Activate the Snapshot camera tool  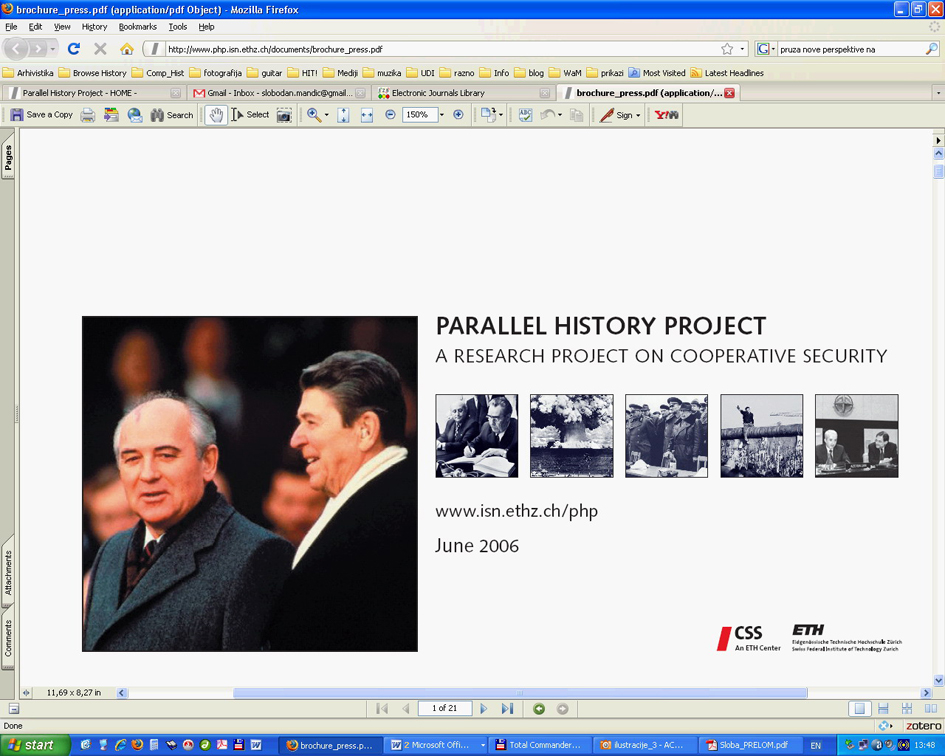pyautogui.click(x=284, y=115)
